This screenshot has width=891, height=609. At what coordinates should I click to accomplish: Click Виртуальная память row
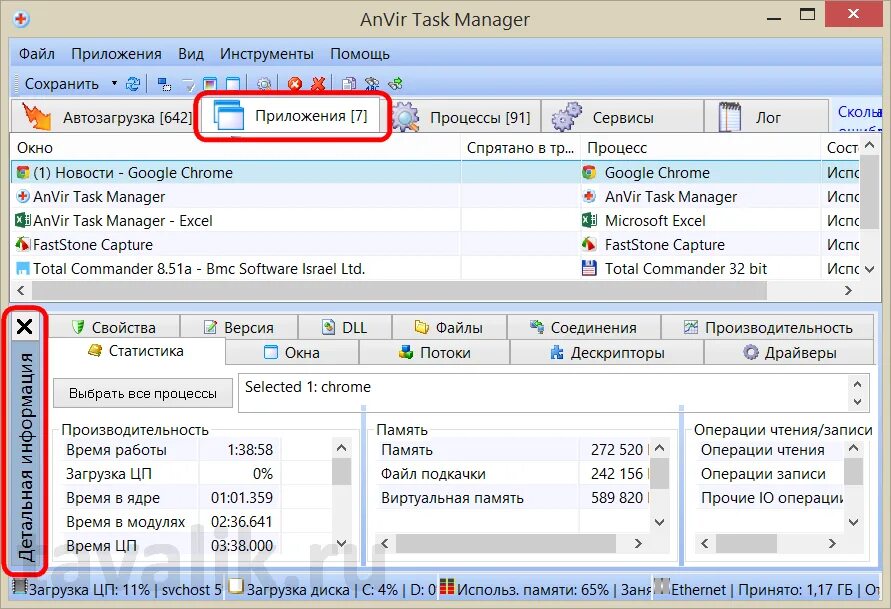coord(513,498)
